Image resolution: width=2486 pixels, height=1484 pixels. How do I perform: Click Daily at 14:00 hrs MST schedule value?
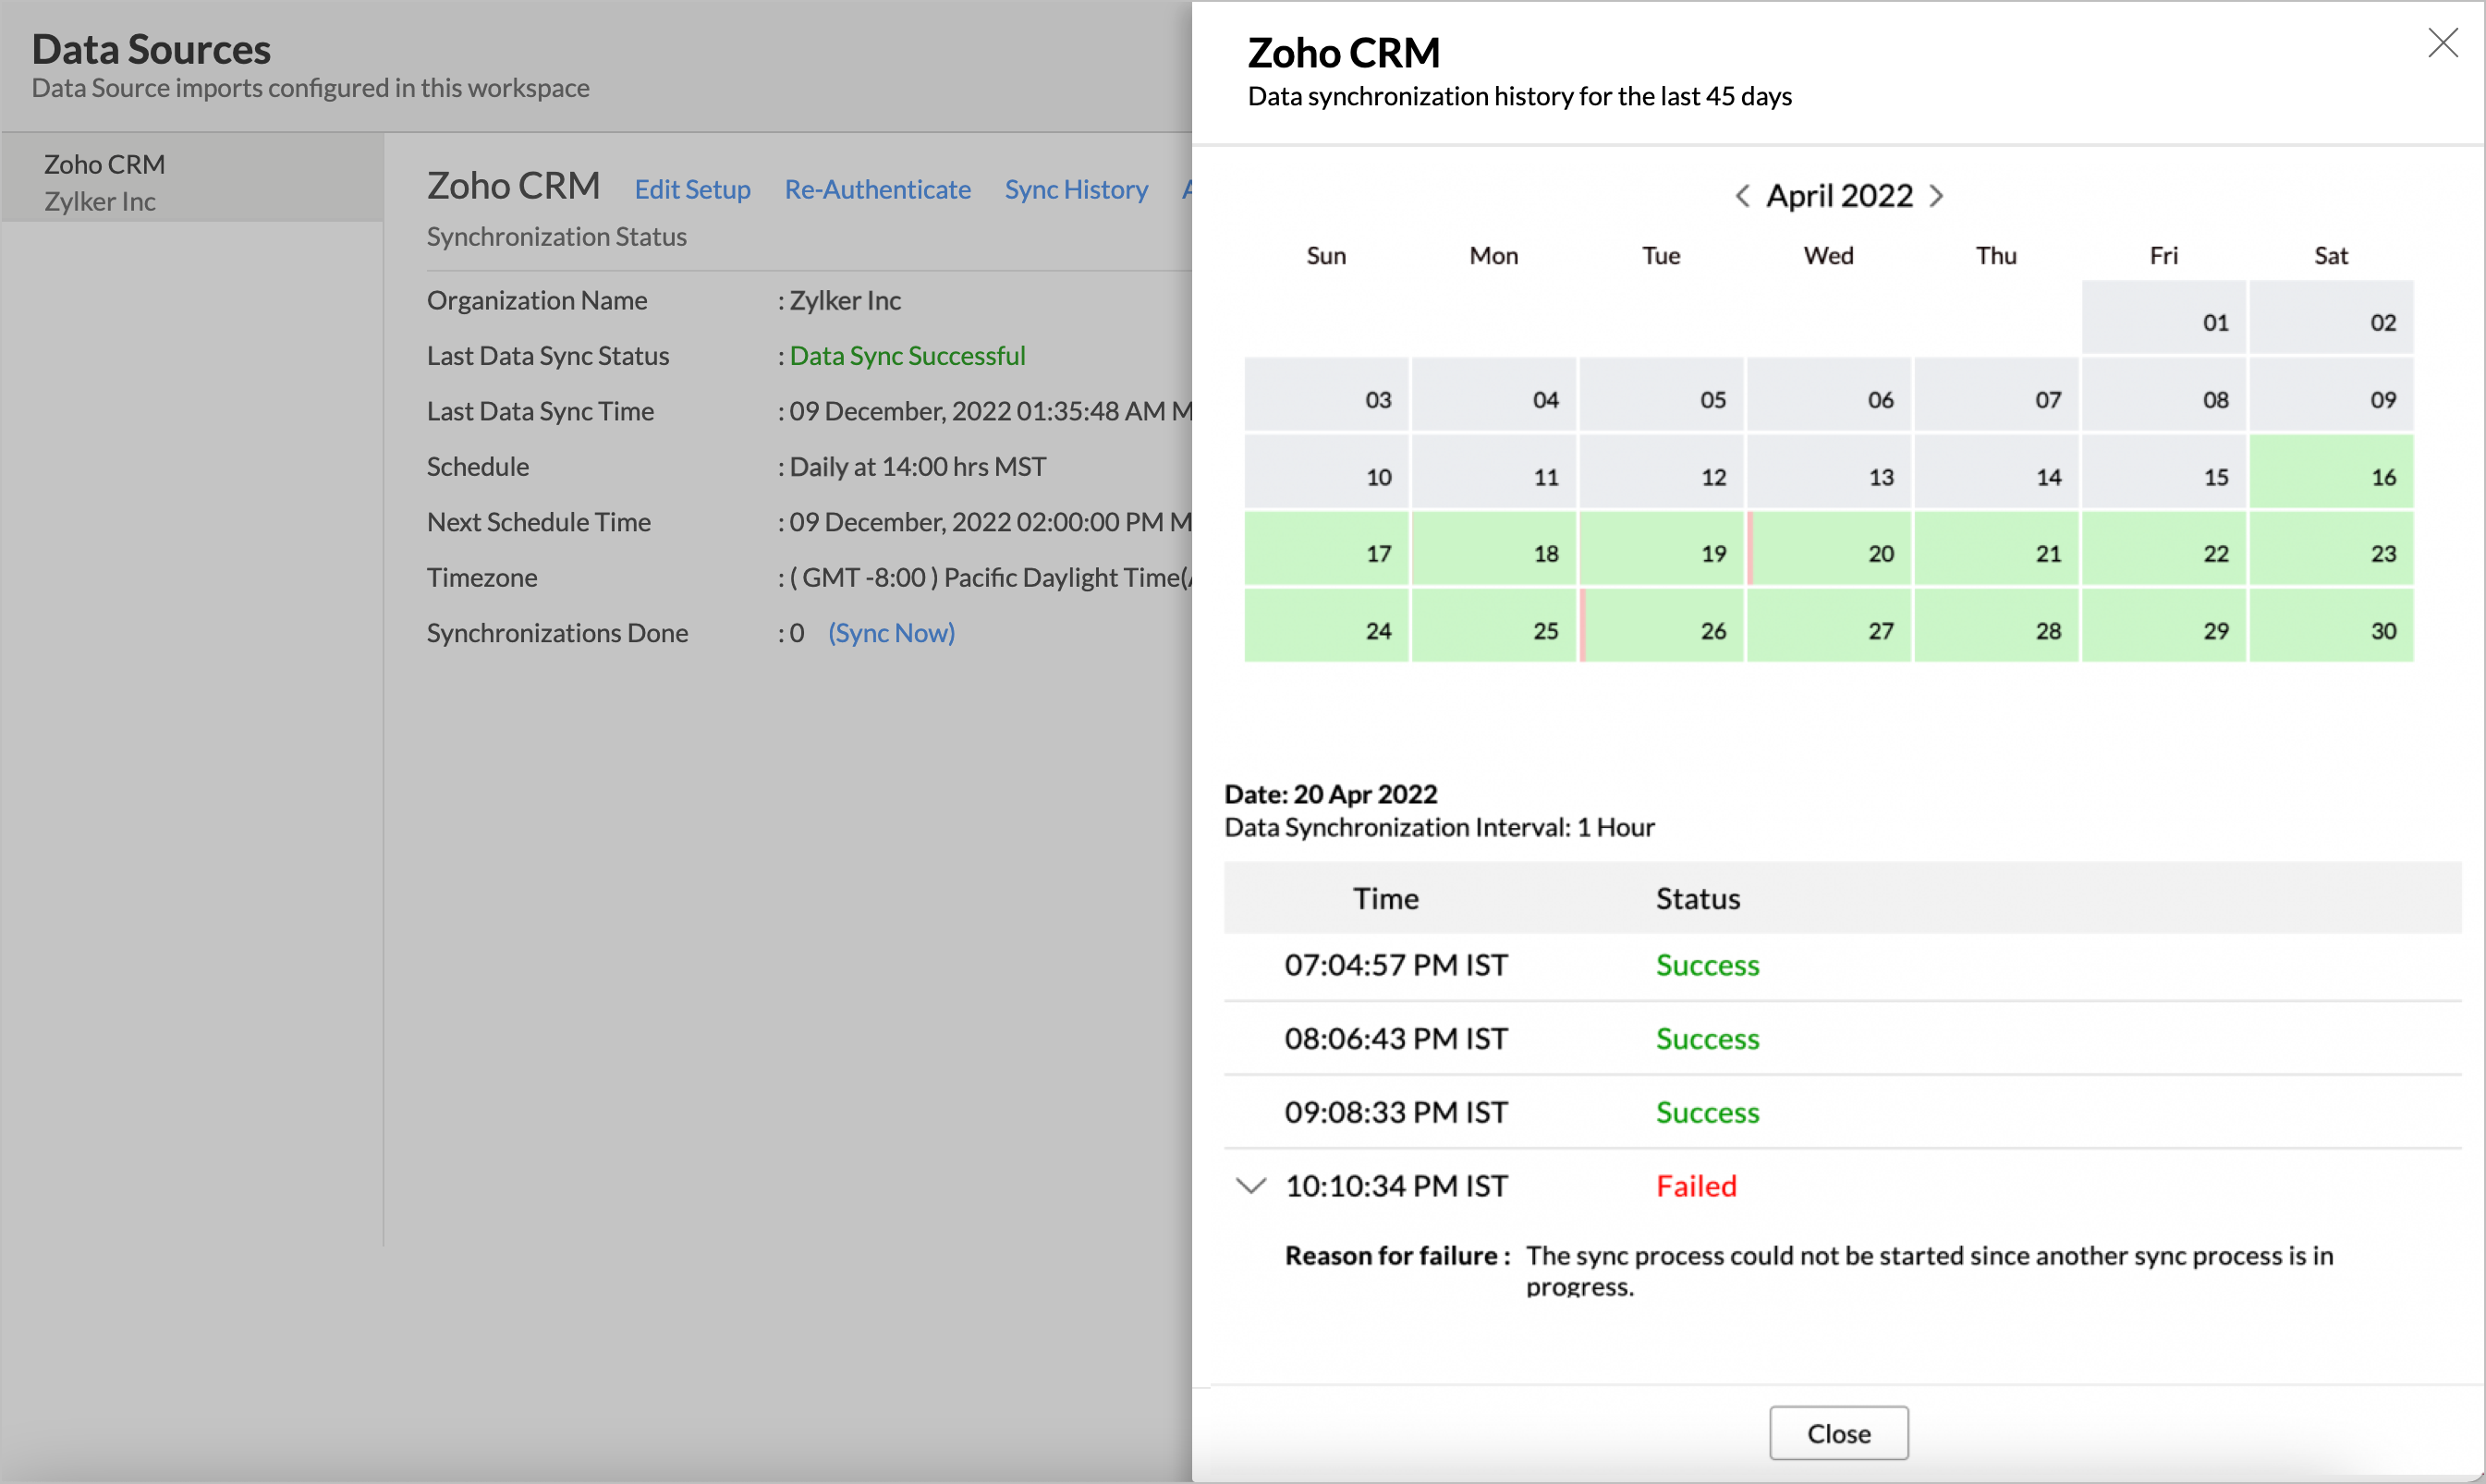[917, 467]
